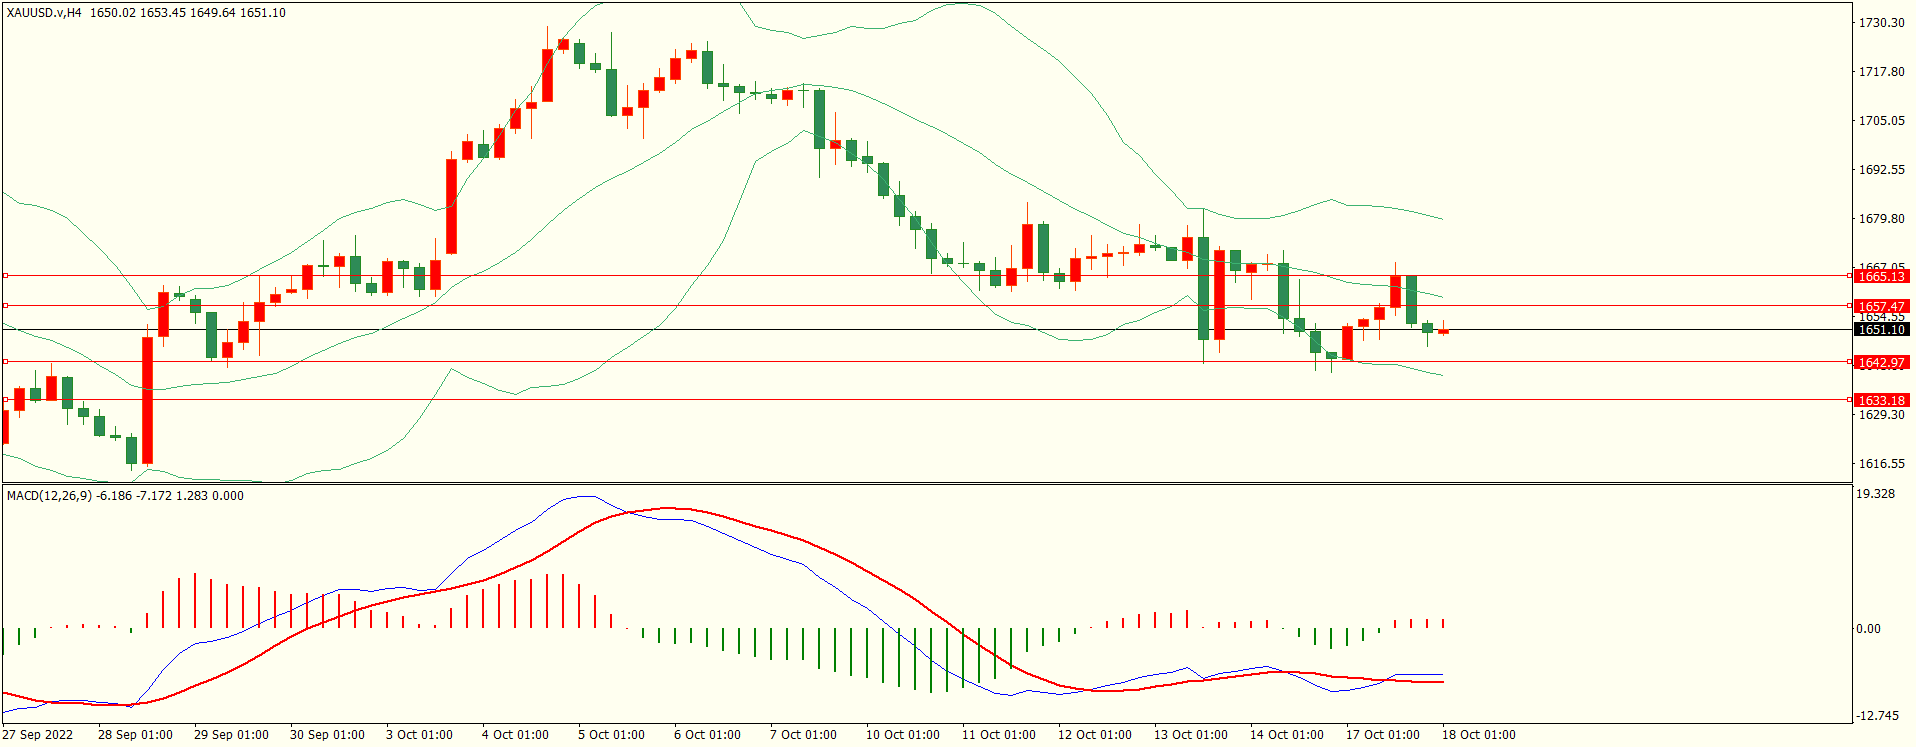Select the left handle of the 1665.13 line
Image resolution: width=1916 pixels, height=747 pixels.
[5, 275]
